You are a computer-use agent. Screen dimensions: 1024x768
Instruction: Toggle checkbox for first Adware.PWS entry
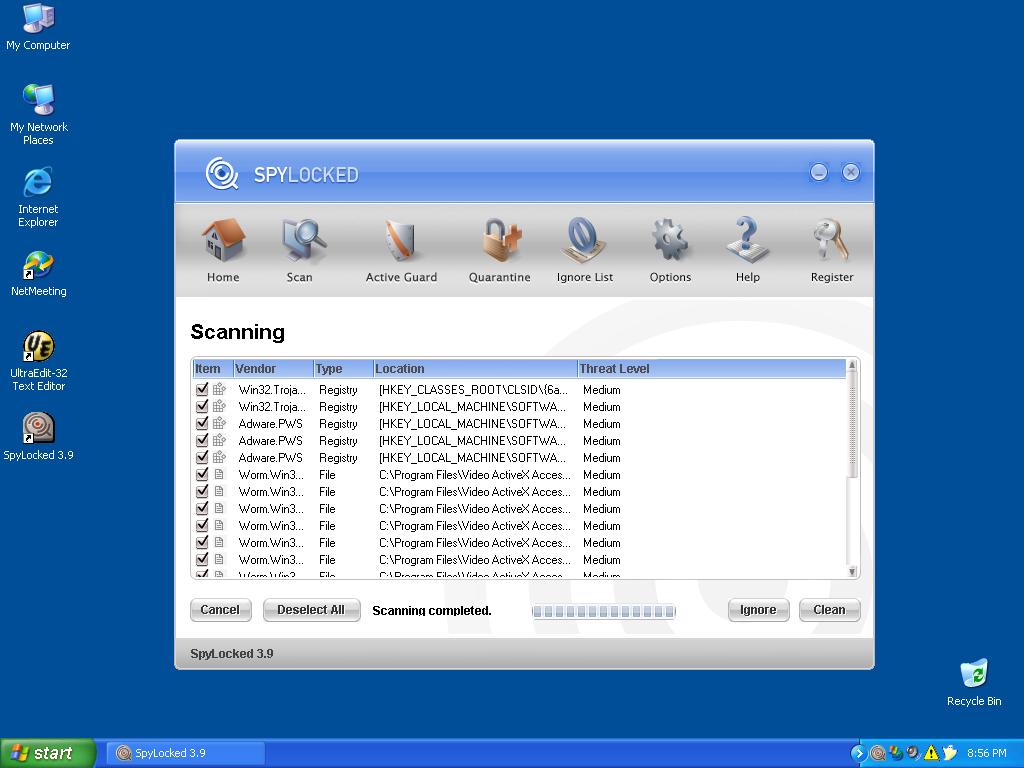click(202, 423)
